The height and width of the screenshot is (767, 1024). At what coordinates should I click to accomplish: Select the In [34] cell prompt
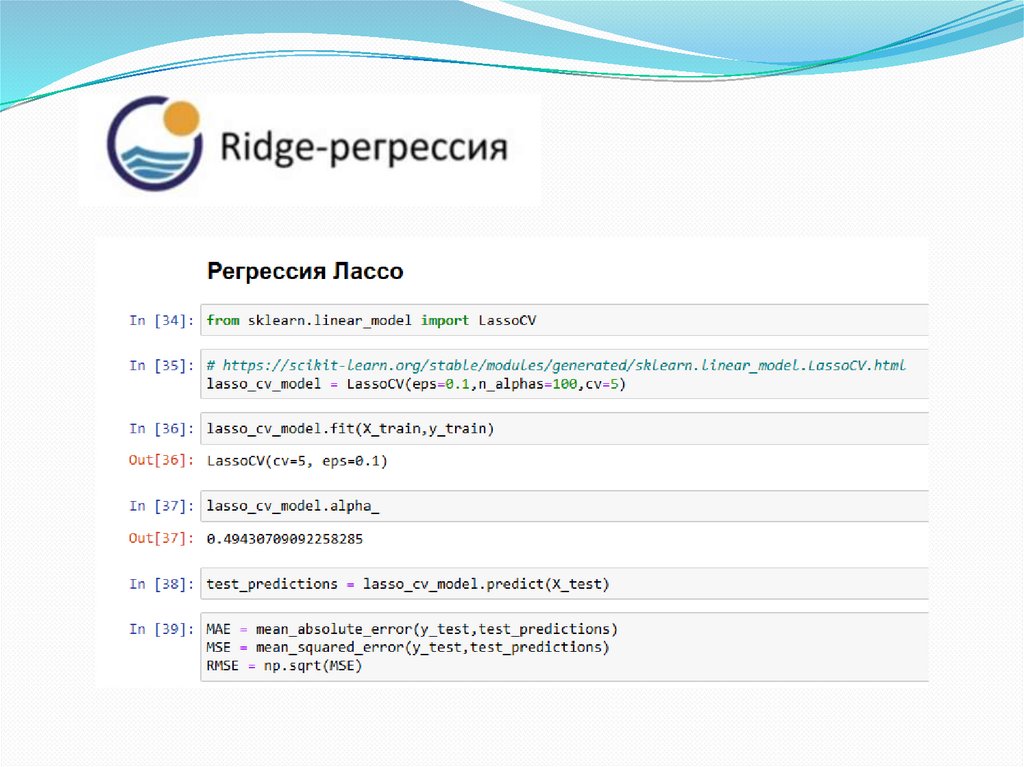coord(159,320)
